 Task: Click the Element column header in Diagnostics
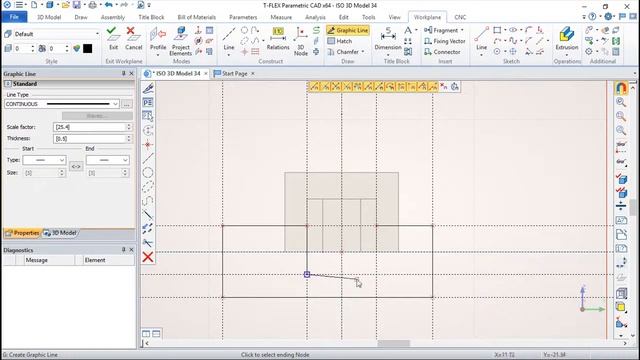95,260
